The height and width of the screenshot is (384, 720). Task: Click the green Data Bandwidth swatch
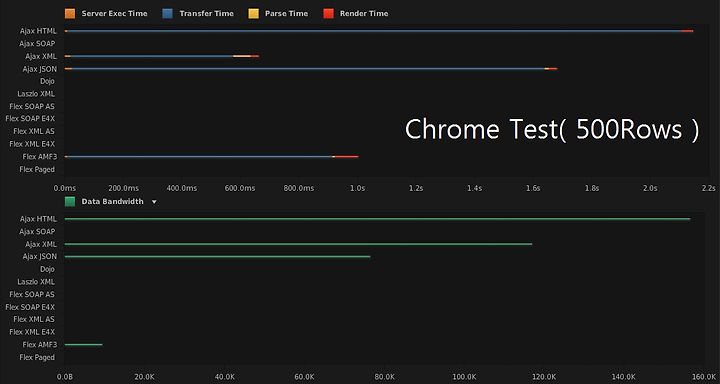(x=70, y=202)
